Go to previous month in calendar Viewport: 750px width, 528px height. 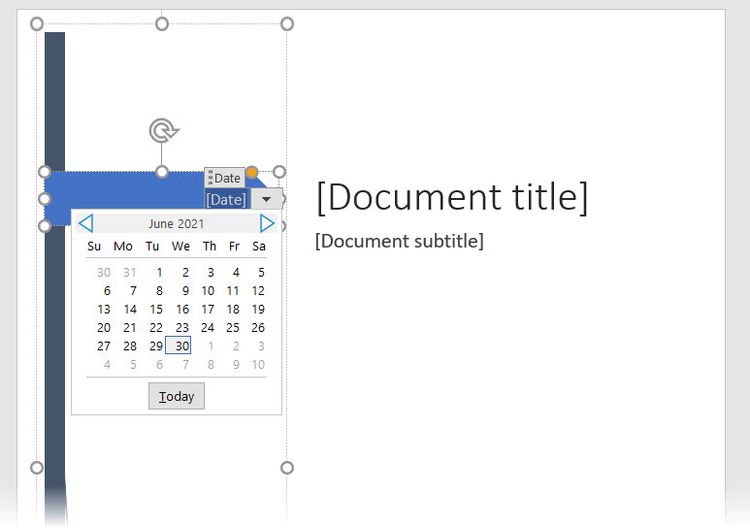[x=86, y=223]
